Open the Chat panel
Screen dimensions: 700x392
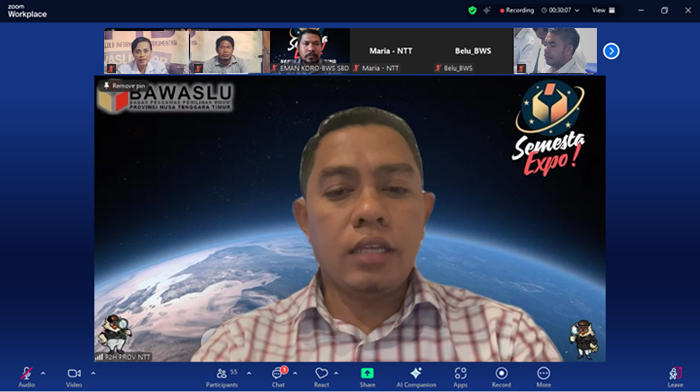point(278,377)
